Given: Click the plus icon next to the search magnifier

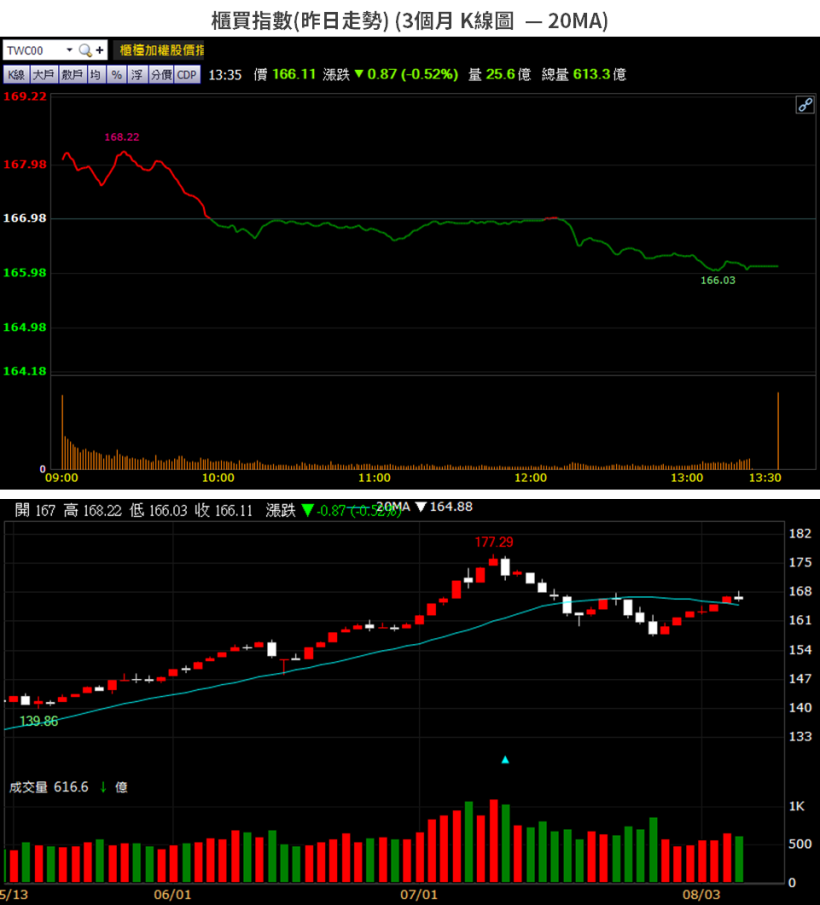Looking at the screenshot, I should click(x=100, y=50).
